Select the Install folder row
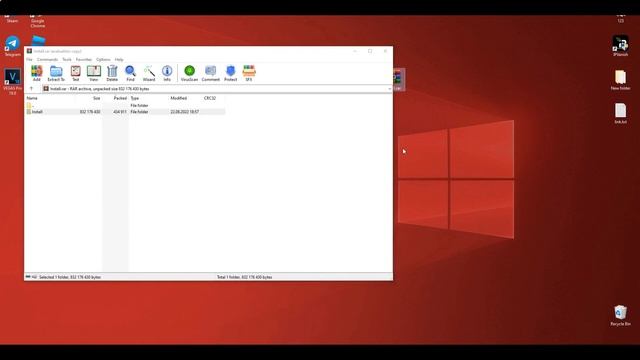The image size is (640, 360). click(125, 111)
